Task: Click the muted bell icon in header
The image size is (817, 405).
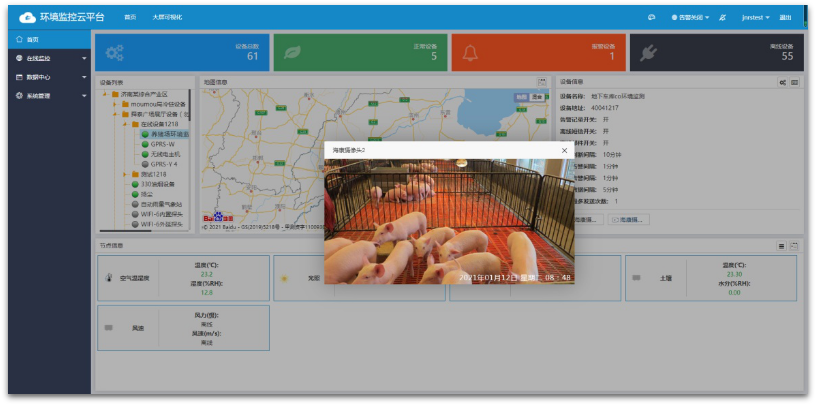Action: click(722, 17)
